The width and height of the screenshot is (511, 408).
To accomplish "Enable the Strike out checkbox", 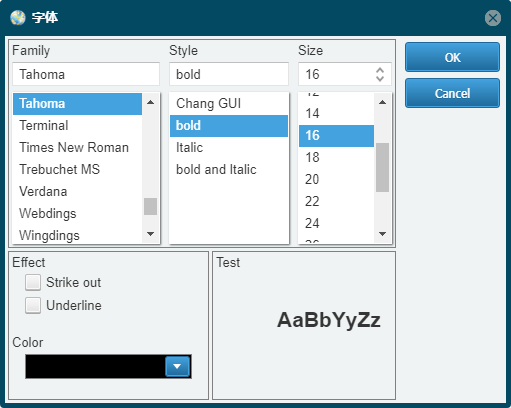I will 33,282.
